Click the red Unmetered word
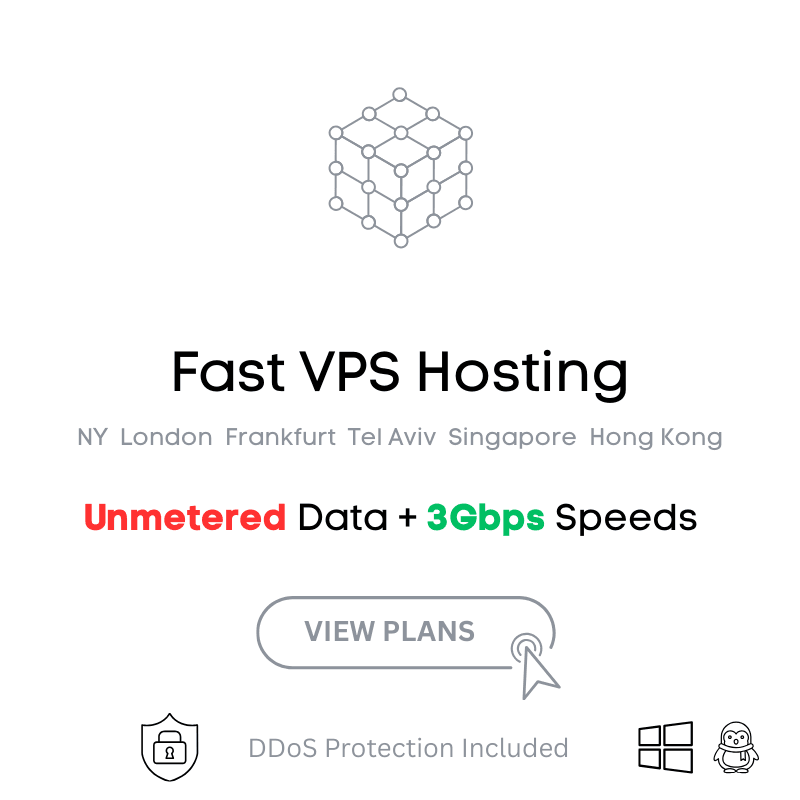 click(185, 517)
